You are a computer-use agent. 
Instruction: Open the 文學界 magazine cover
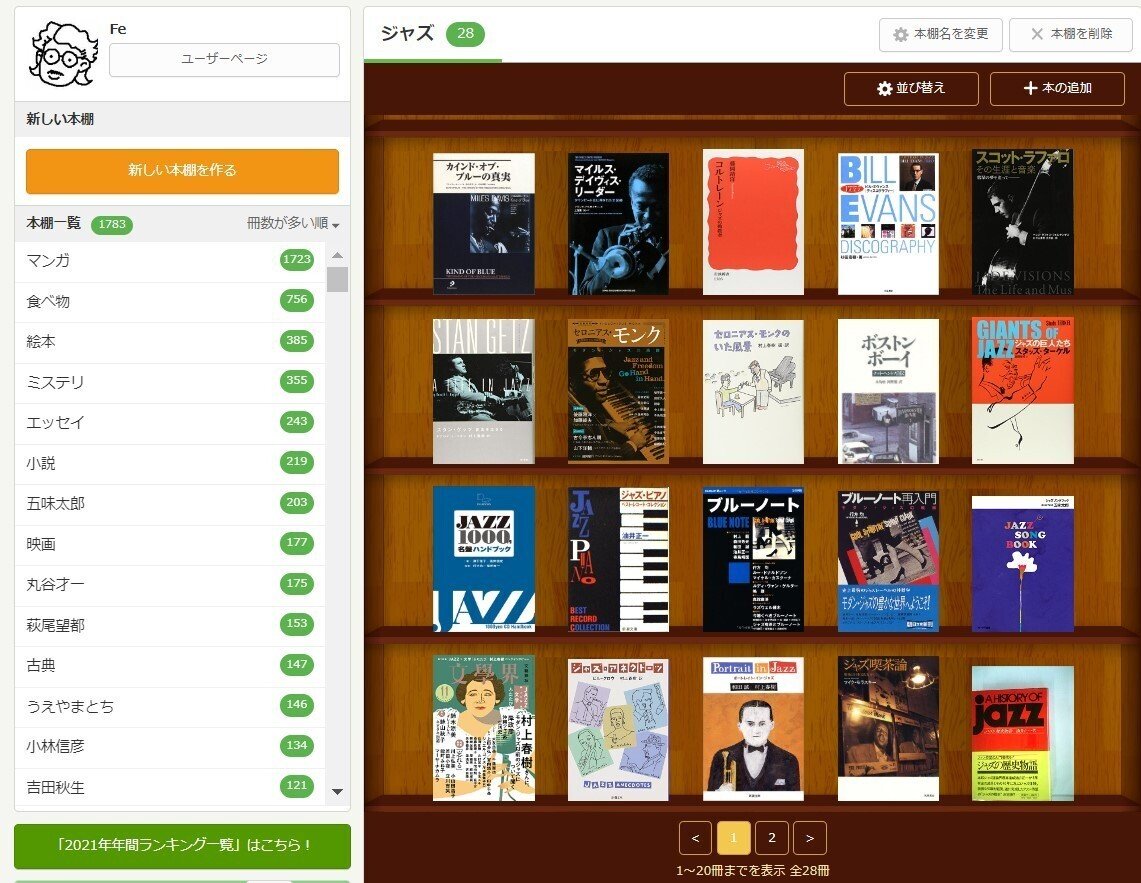[483, 728]
